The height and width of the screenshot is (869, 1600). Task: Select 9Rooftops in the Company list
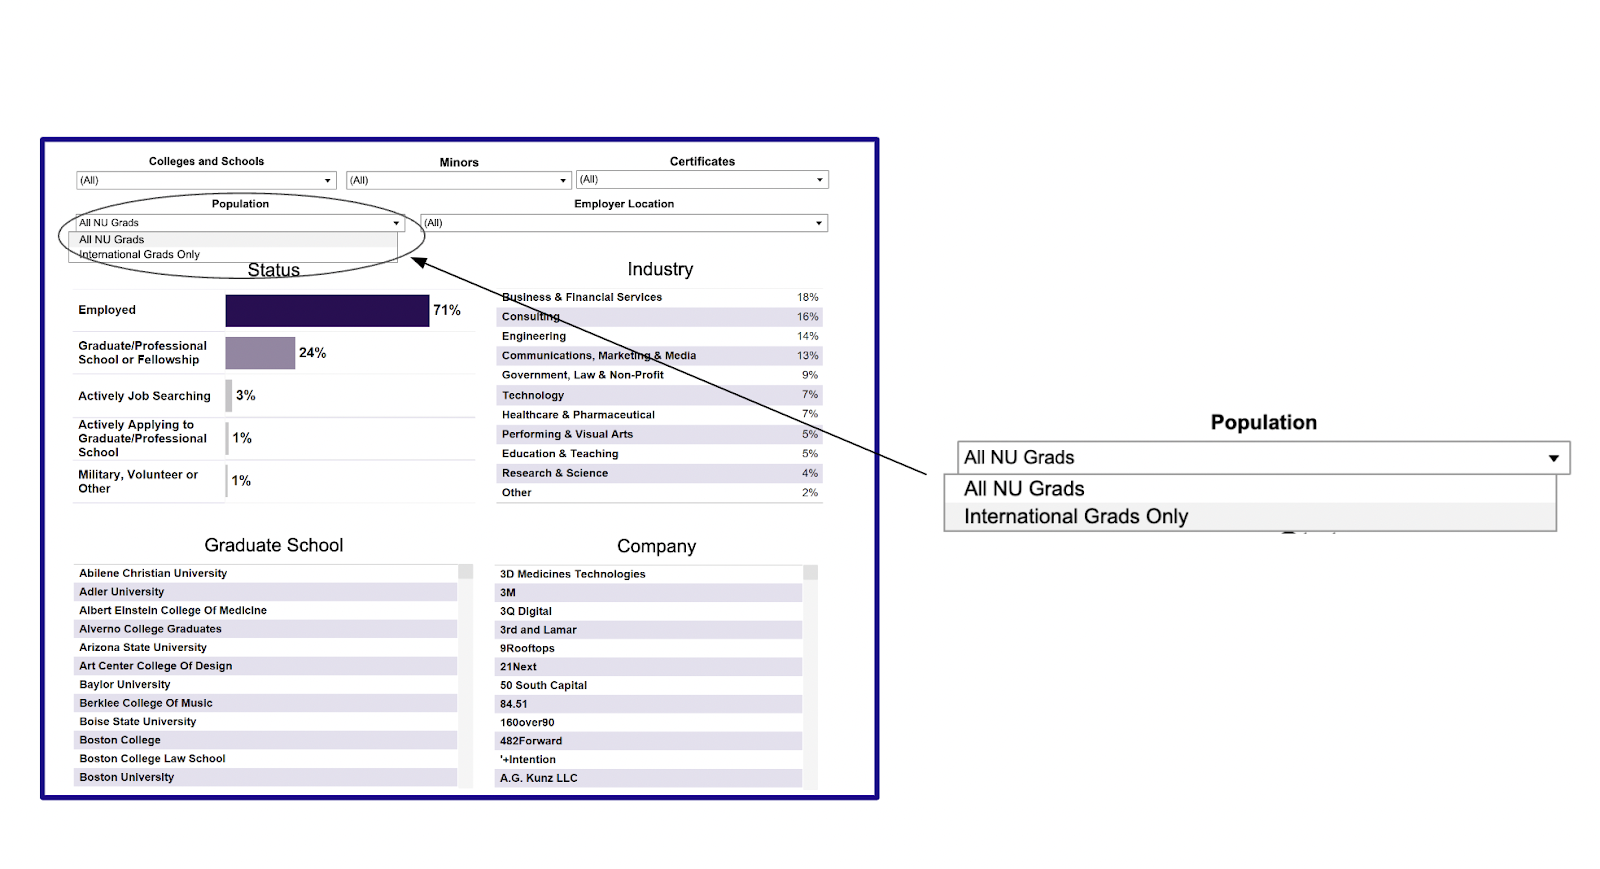(x=649, y=648)
